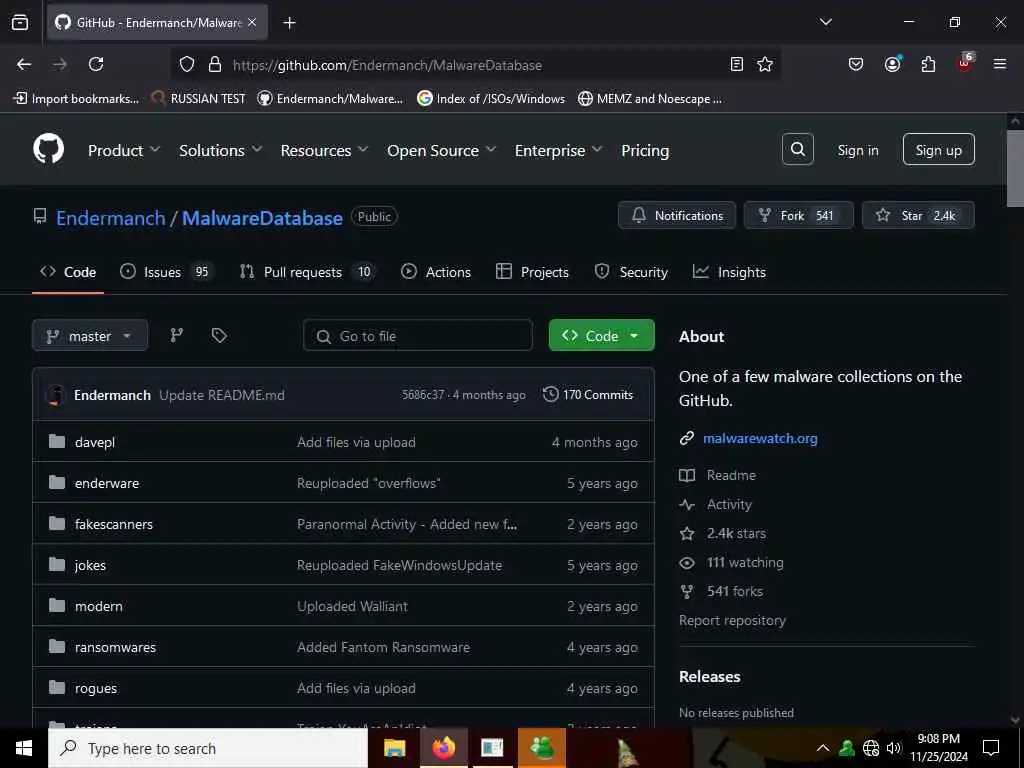This screenshot has height=768, width=1024.
Task: Open the Firefox View icon
Action: coord(20,22)
